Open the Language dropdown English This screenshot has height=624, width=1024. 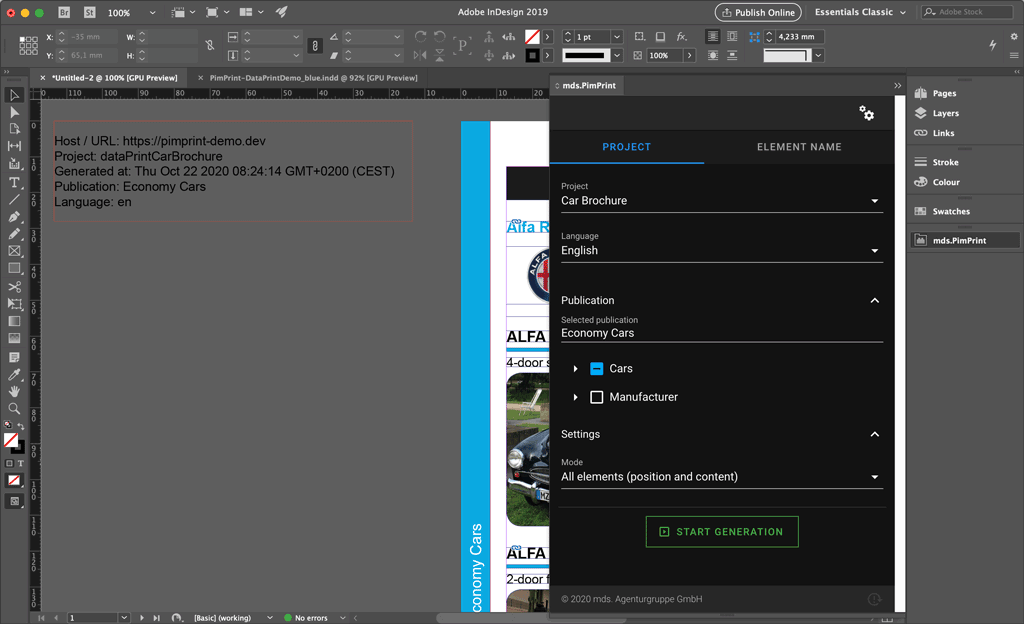click(722, 251)
